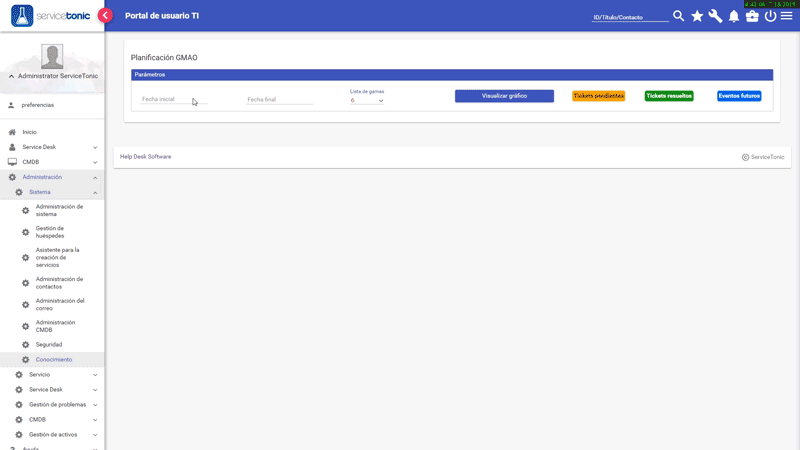Click the user avatar picture

point(52,56)
